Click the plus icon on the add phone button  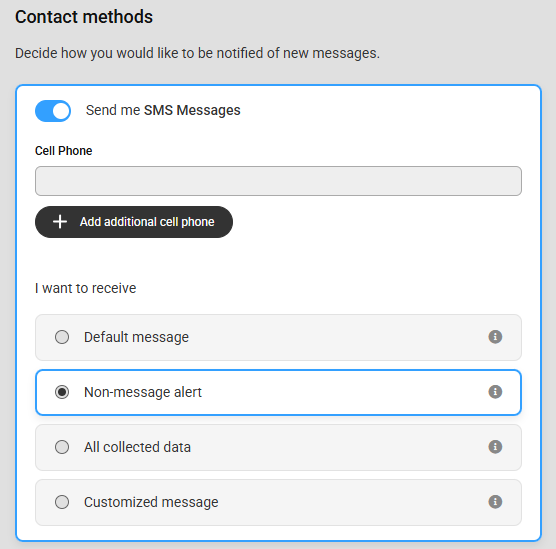point(60,222)
